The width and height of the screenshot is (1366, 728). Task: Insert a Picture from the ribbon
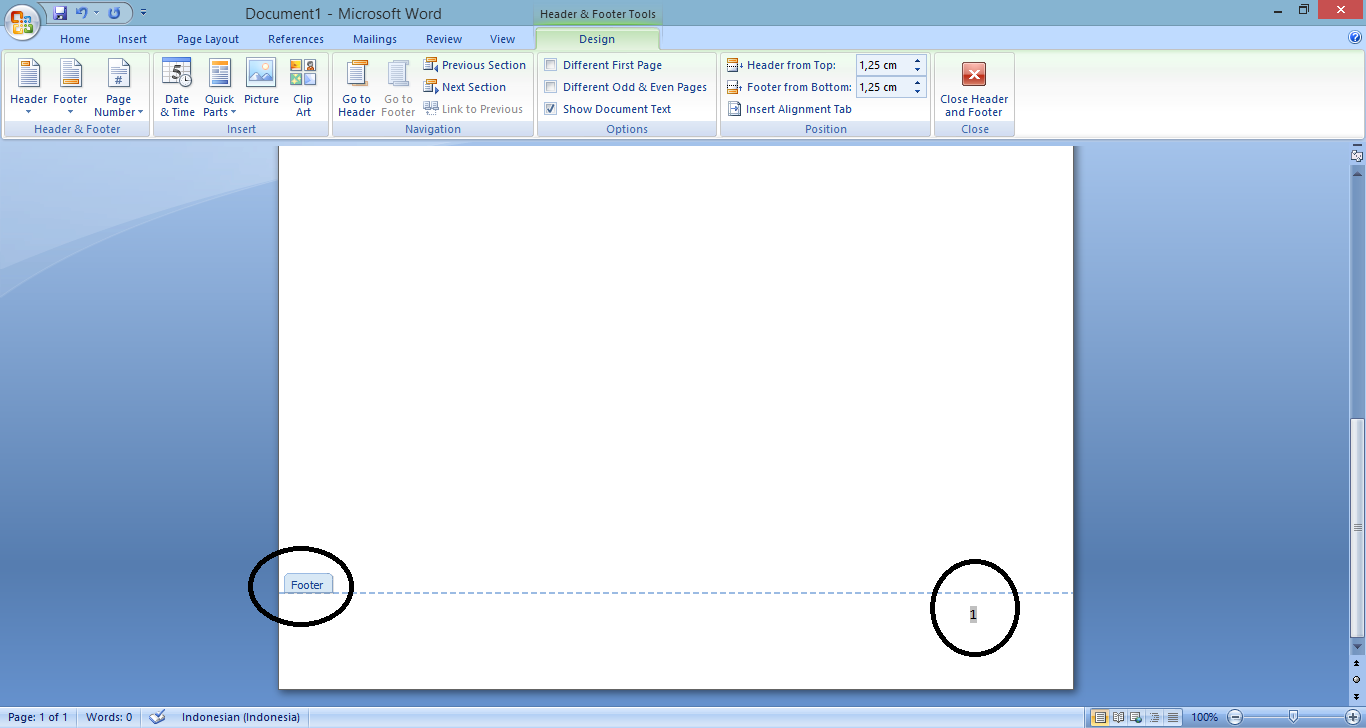tap(261, 76)
